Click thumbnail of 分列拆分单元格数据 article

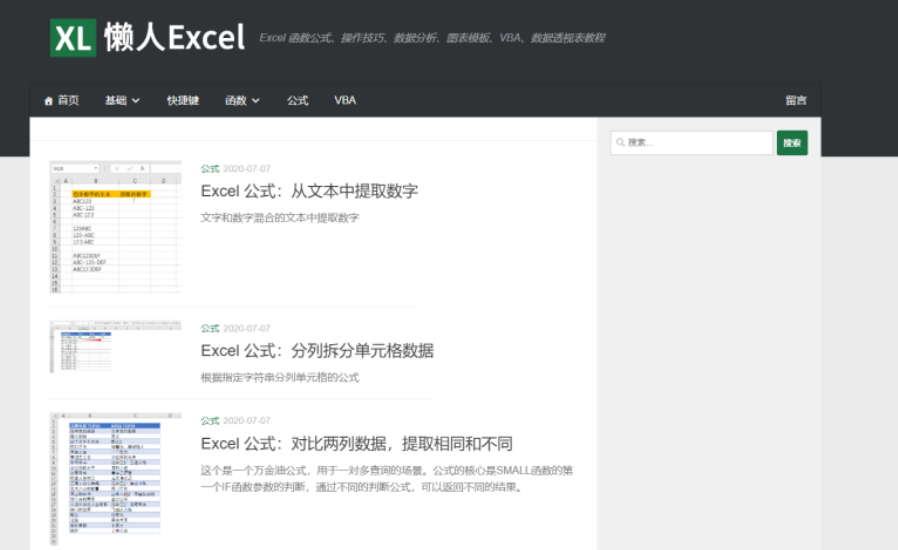115,347
